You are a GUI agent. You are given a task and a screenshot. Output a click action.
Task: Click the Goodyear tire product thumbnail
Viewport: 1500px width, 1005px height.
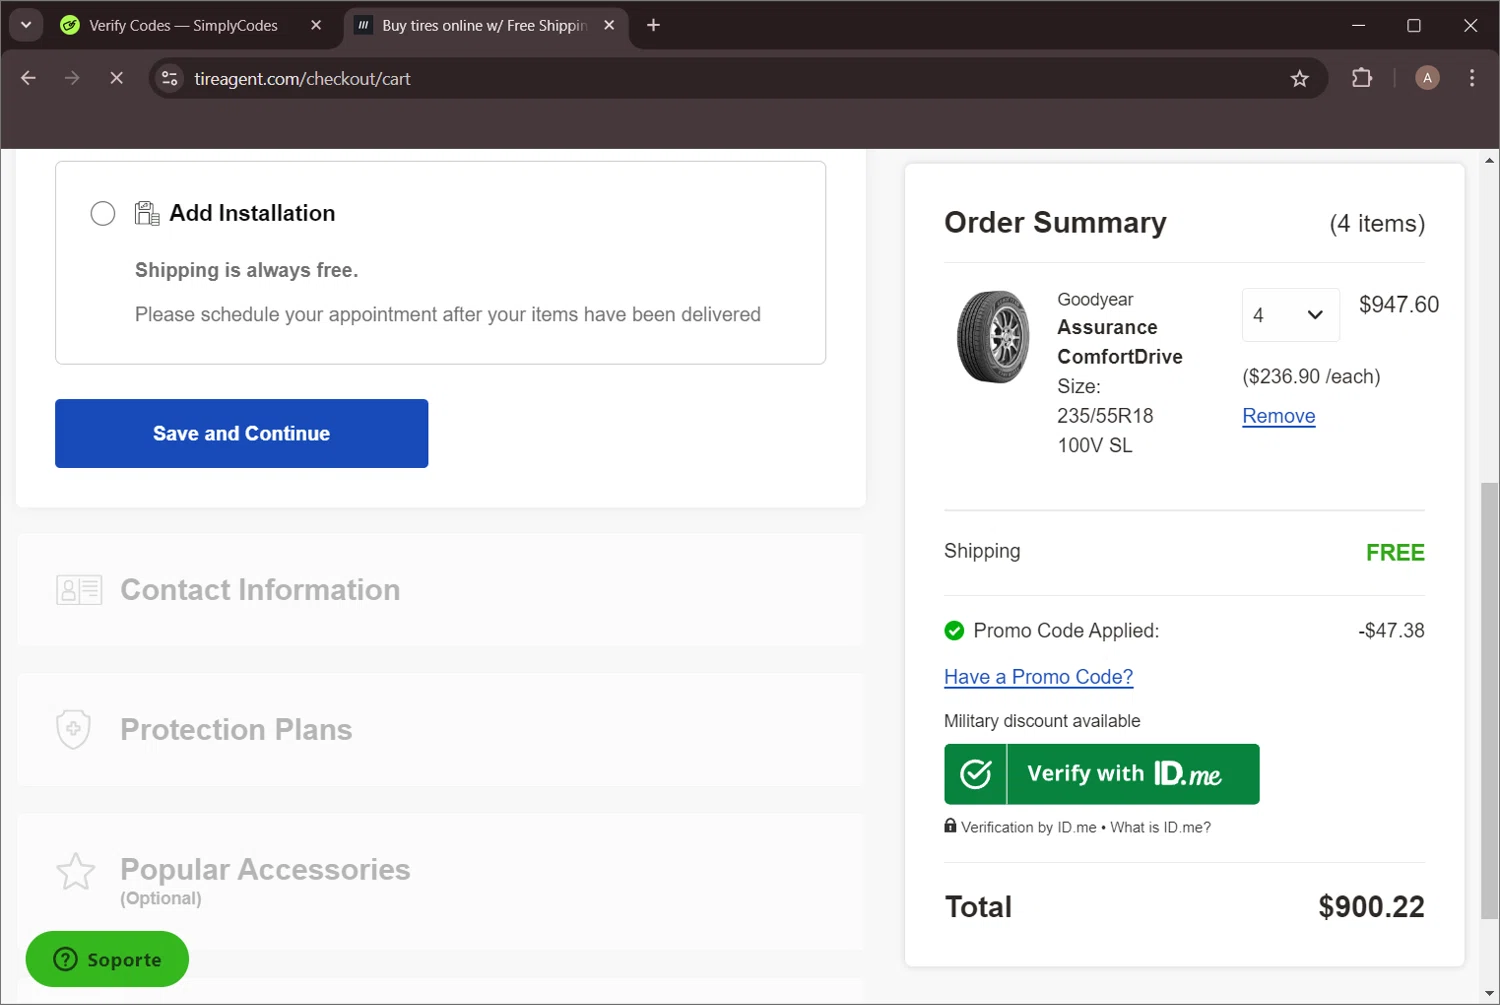coord(992,337)
